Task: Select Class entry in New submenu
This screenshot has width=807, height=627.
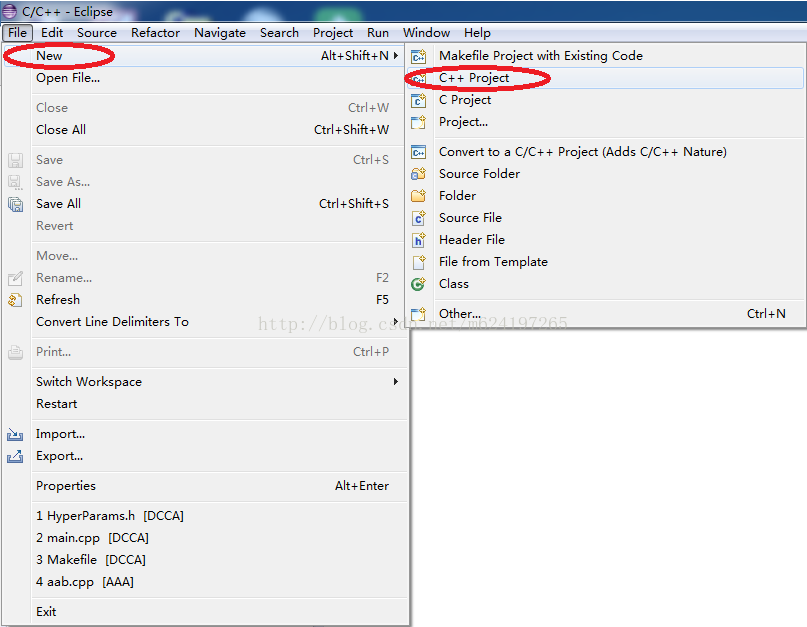Action: pos(605,284)
